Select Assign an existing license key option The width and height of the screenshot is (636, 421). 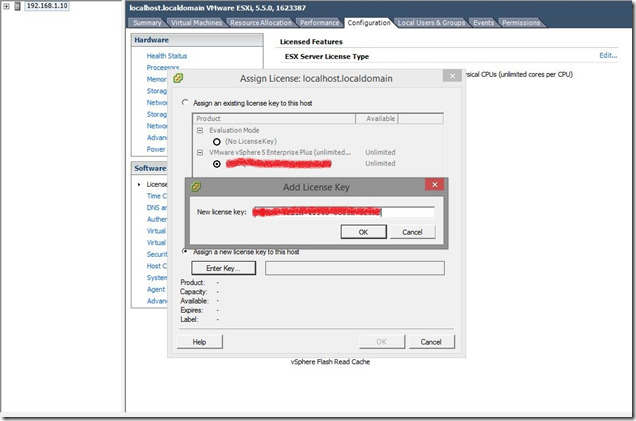click(185, 103)
